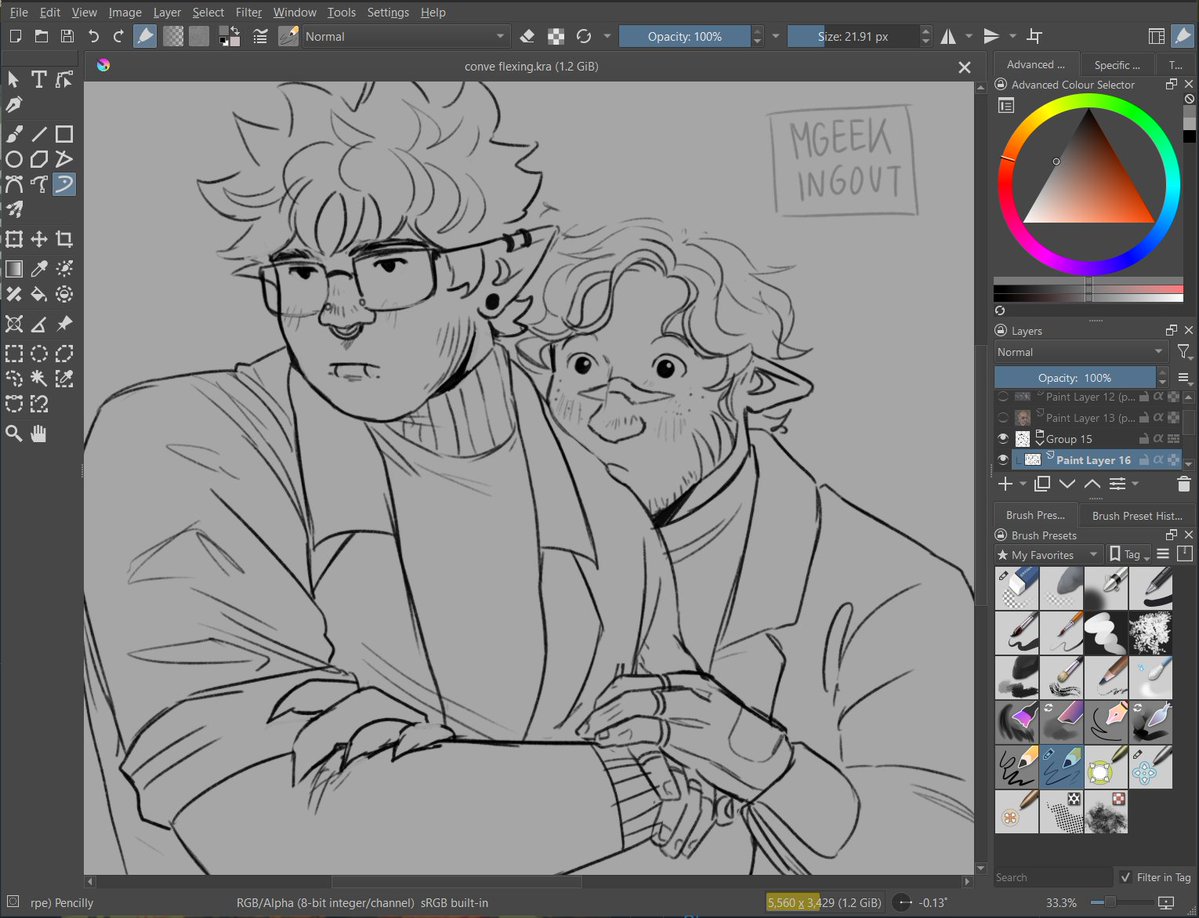Show Paint Layer 12
1199x918 pixels.
[1002, 397]
